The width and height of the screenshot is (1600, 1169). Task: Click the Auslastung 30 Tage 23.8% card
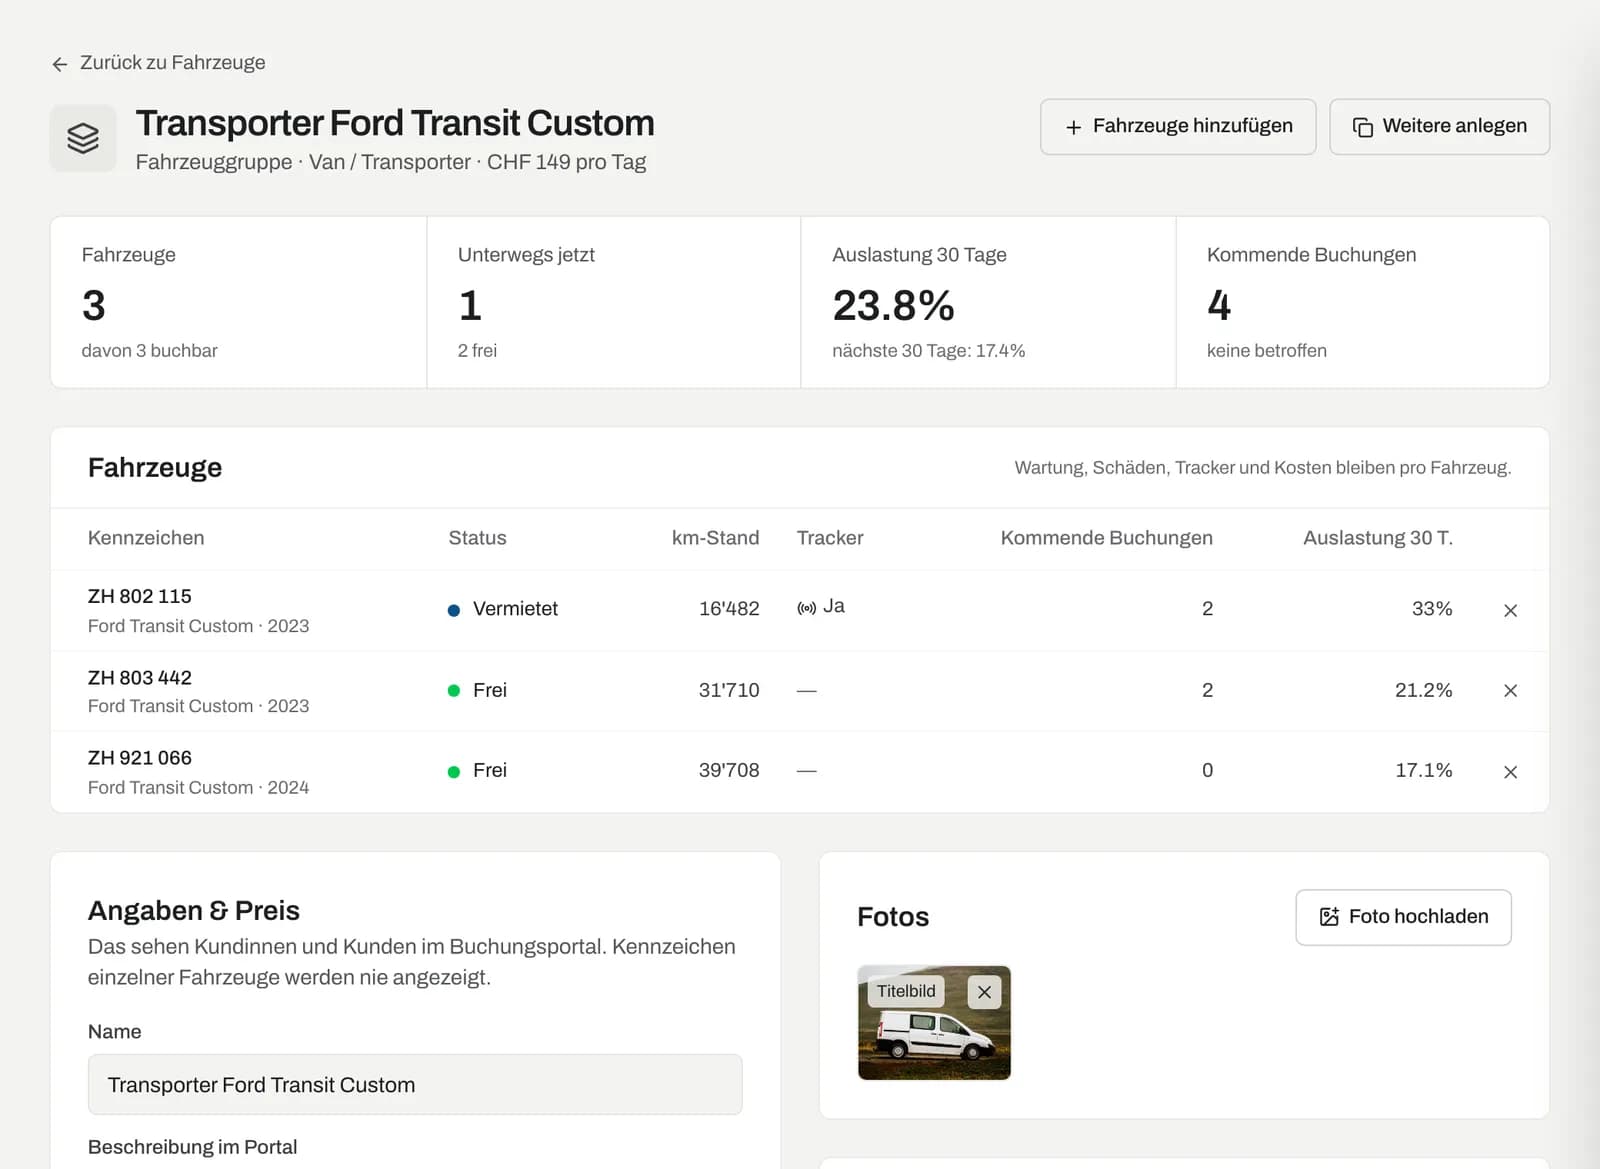pos(988,302)
